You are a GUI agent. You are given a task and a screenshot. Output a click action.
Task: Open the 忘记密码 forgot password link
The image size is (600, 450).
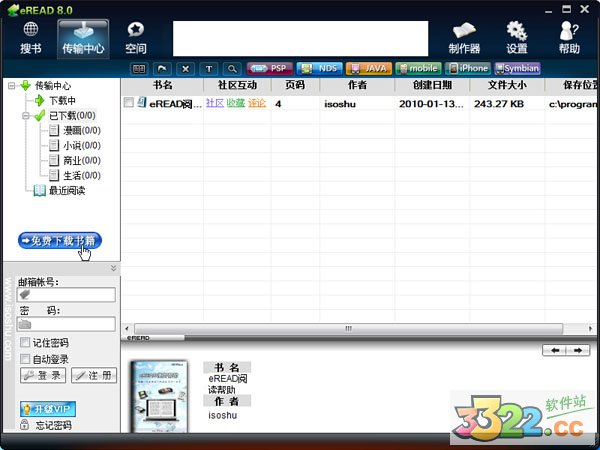(53, 425)
